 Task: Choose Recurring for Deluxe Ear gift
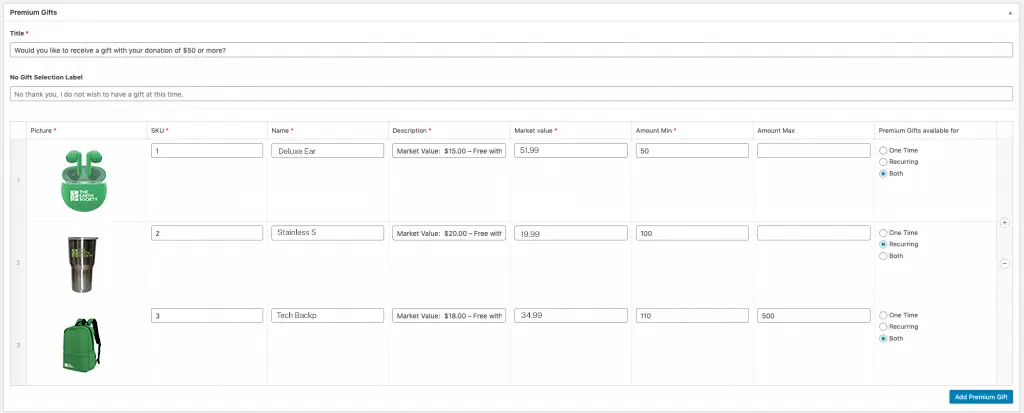pos(882,161)
